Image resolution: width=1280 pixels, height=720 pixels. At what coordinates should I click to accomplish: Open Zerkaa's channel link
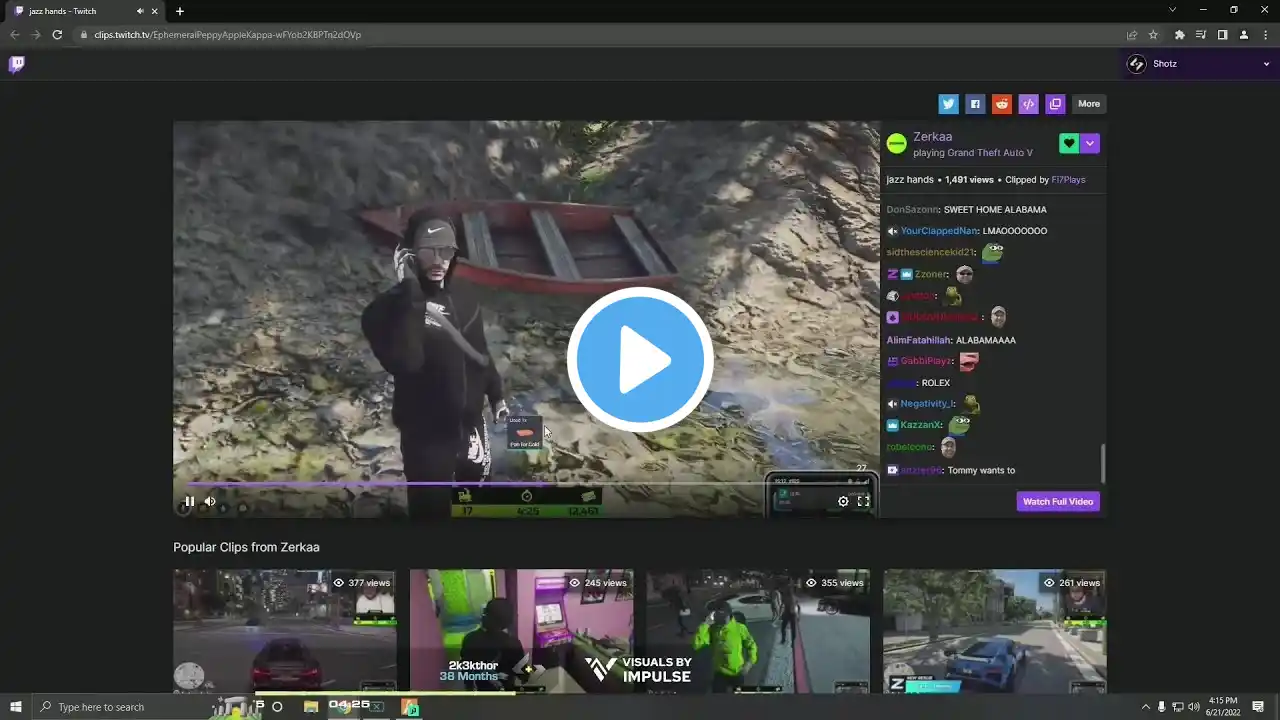932,137
